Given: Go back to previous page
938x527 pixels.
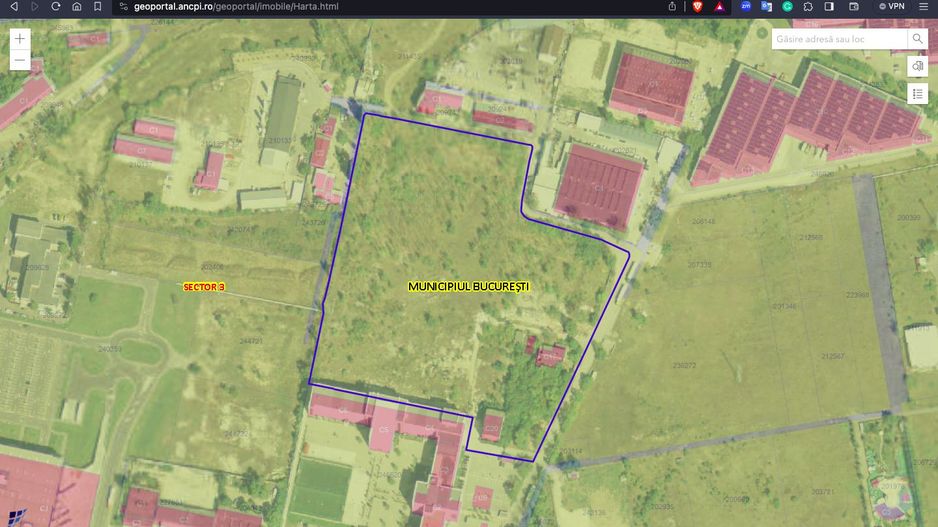Looking at the screenshot, I should click(14, 6).
